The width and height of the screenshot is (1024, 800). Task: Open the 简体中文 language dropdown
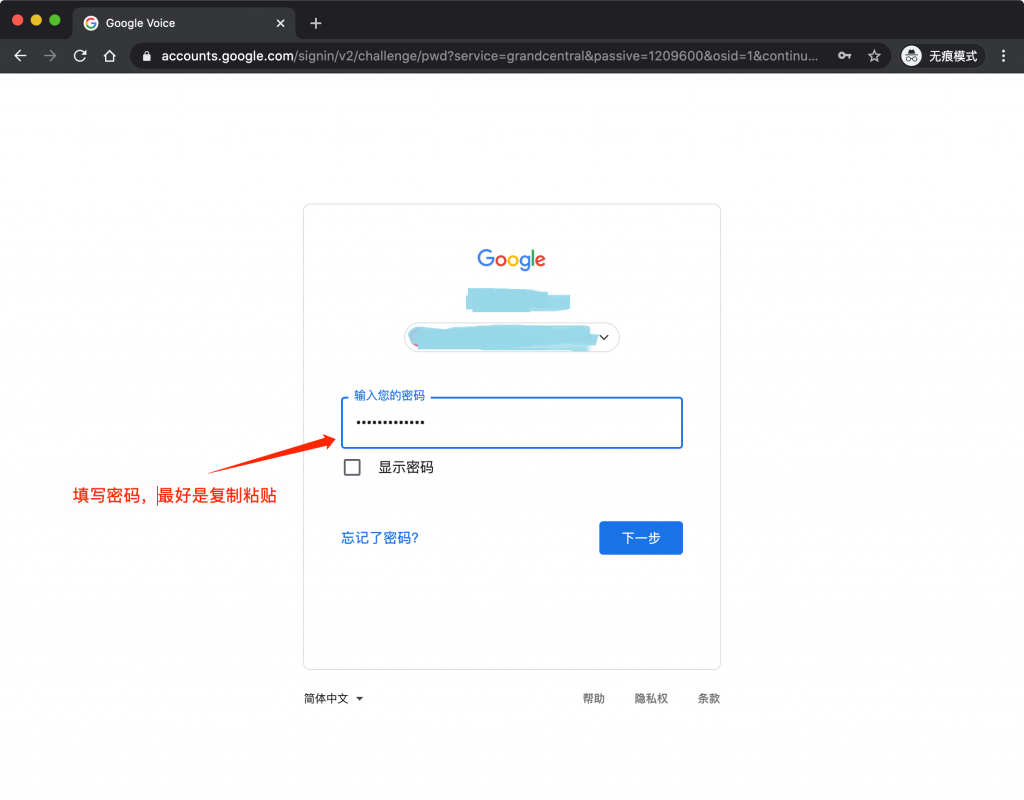click(334, 698)
